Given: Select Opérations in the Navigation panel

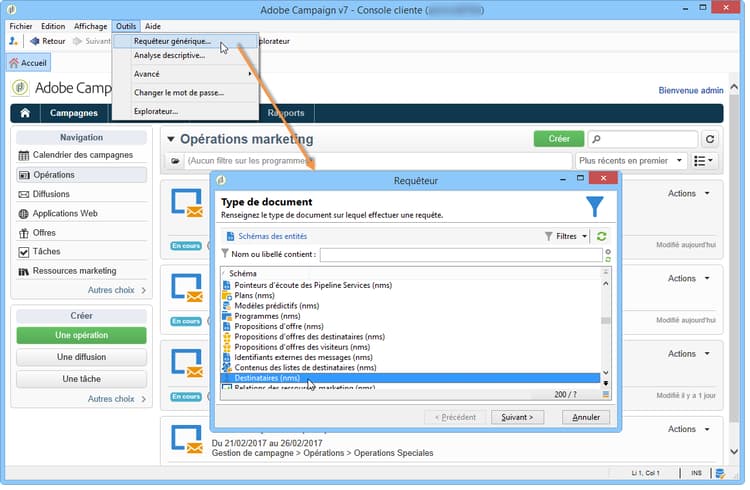Looking at the screenshot, I should pos(81,175).
